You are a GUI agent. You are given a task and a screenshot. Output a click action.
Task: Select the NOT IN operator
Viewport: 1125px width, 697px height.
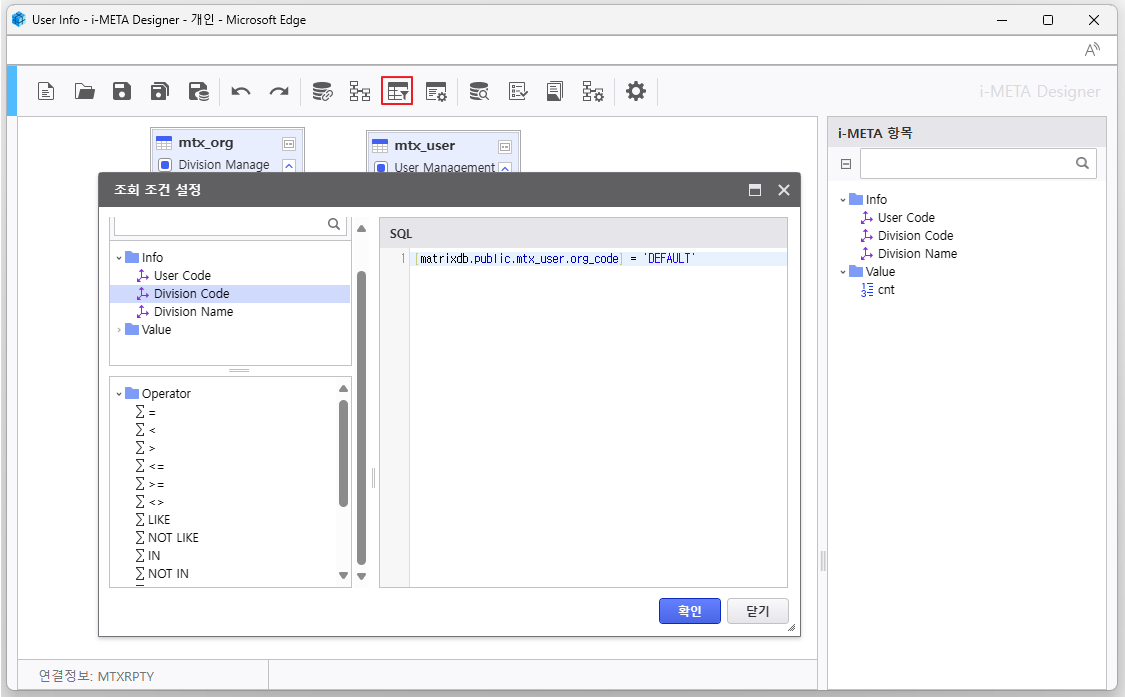162,574
